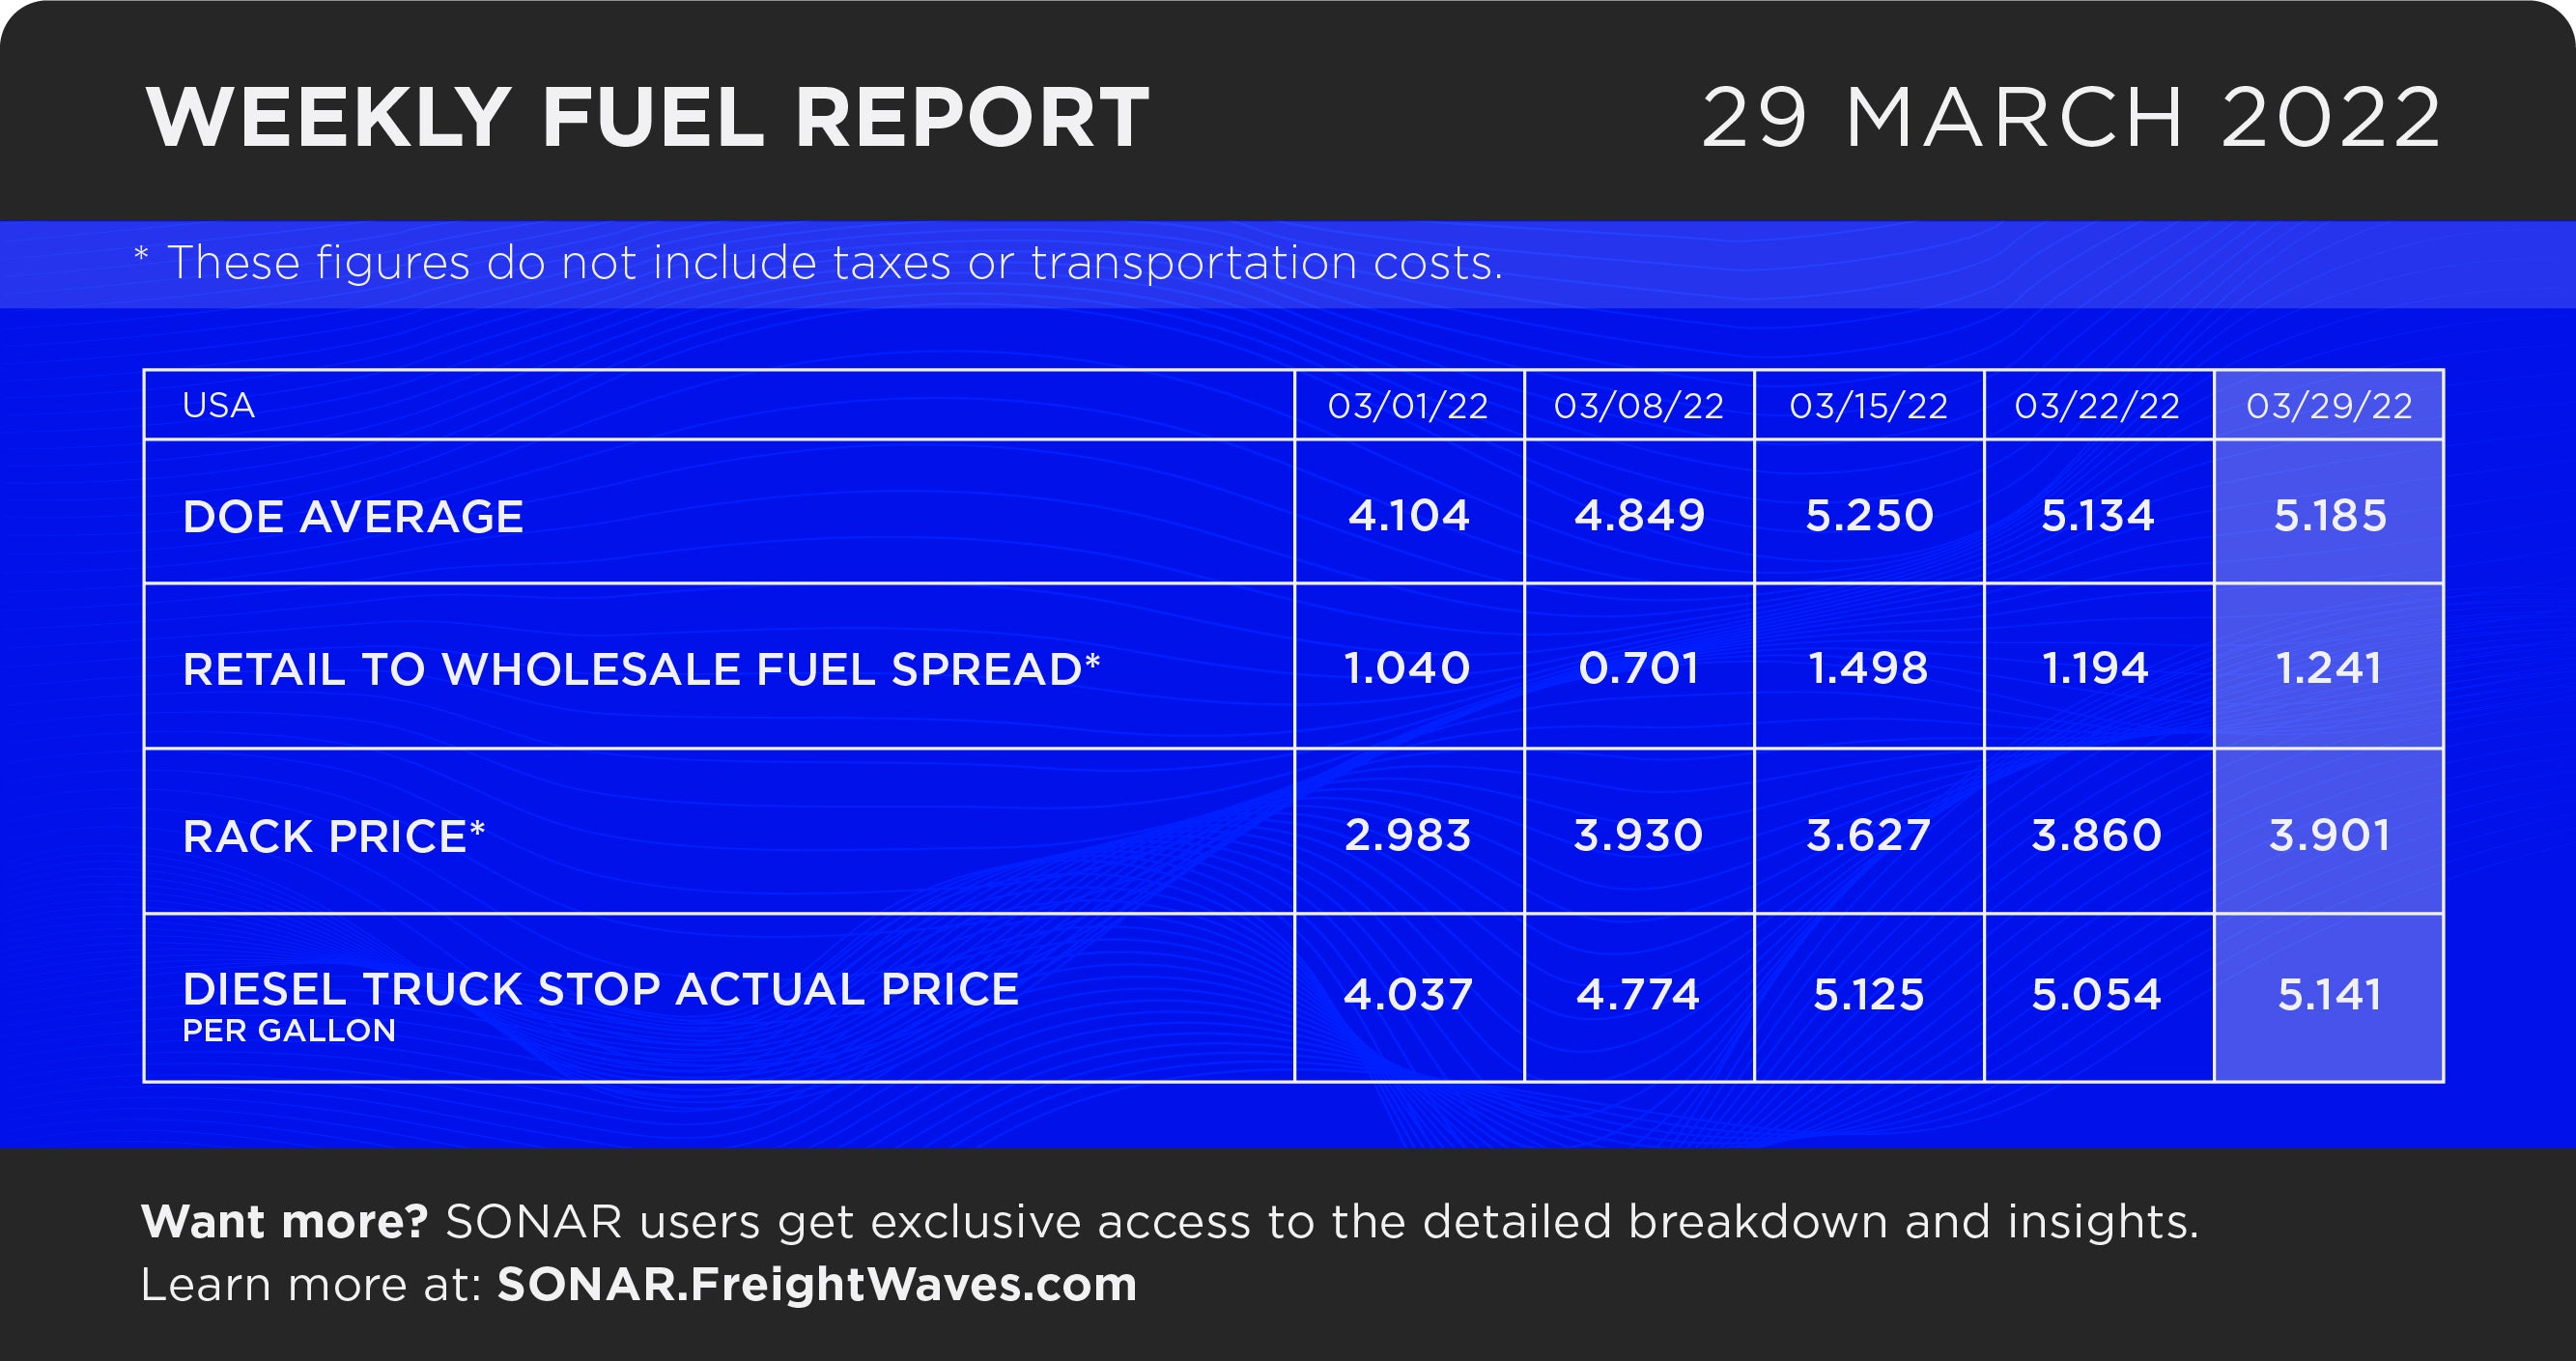Click the 03/15/22 column header

[x=1868, y=406]
